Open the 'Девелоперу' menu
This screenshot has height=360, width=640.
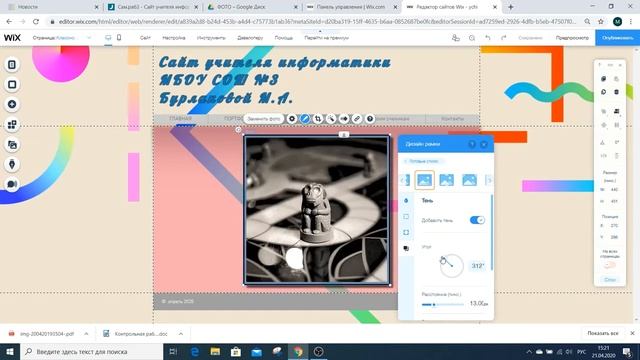(250, 38)
